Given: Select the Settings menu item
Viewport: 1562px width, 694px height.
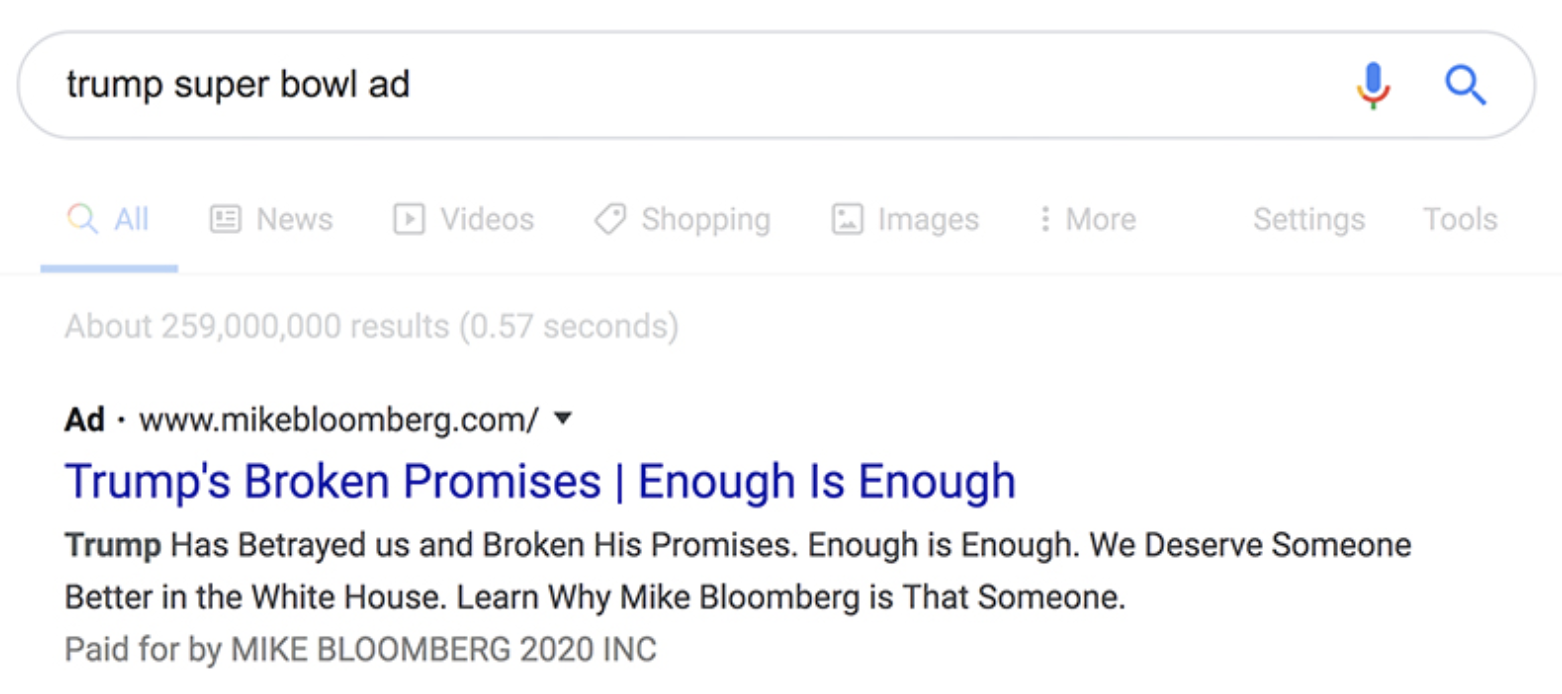Looking at the screenshot, I should click(x=1309, y=219).
